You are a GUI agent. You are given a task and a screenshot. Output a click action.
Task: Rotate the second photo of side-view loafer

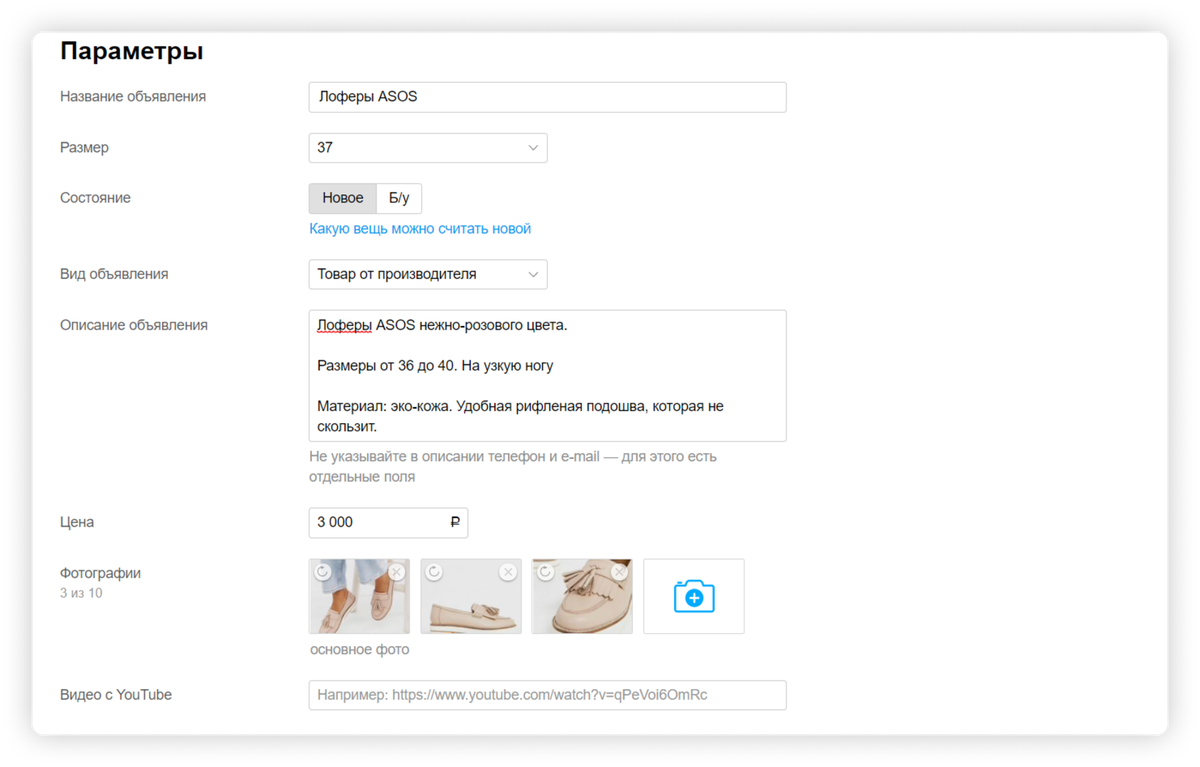pos(434,572)
